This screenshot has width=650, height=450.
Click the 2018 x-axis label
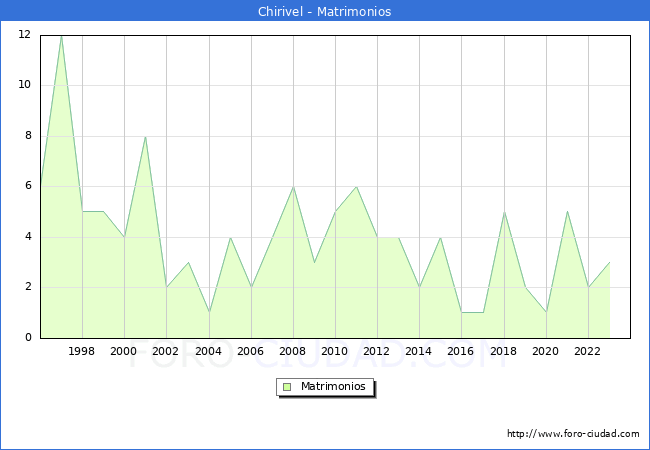pos(503,351)
